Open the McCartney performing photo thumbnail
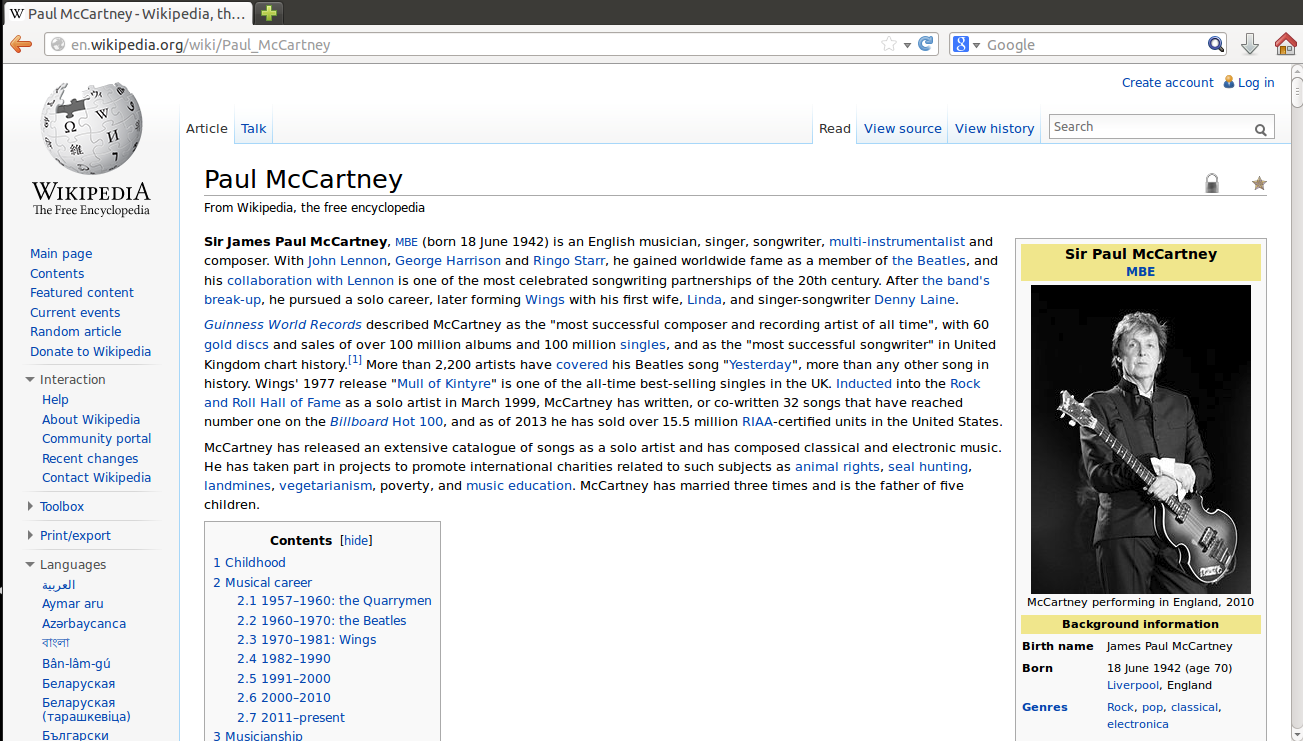Image resolution: width=1303 pixels, height=741 pixels. click(x=1141, y=439)
